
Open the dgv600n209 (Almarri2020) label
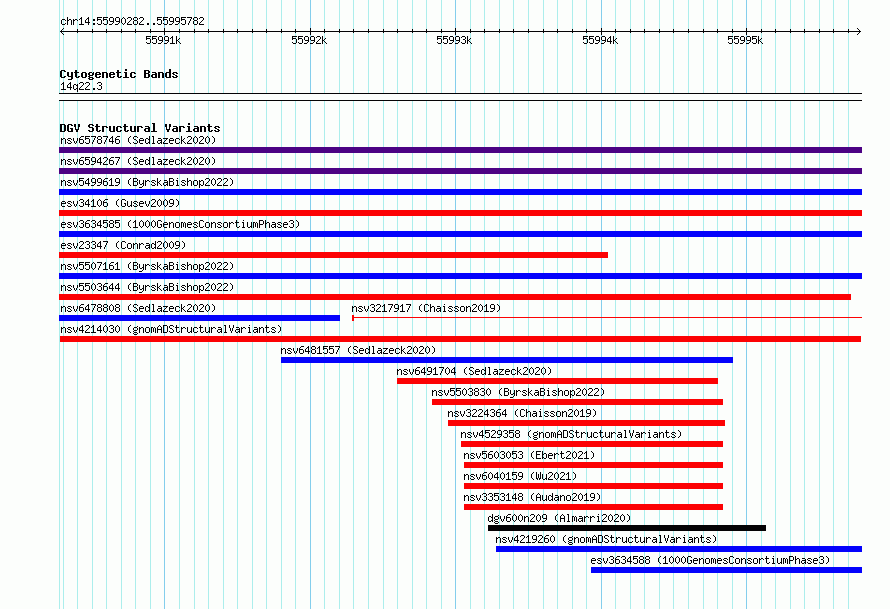559,518
